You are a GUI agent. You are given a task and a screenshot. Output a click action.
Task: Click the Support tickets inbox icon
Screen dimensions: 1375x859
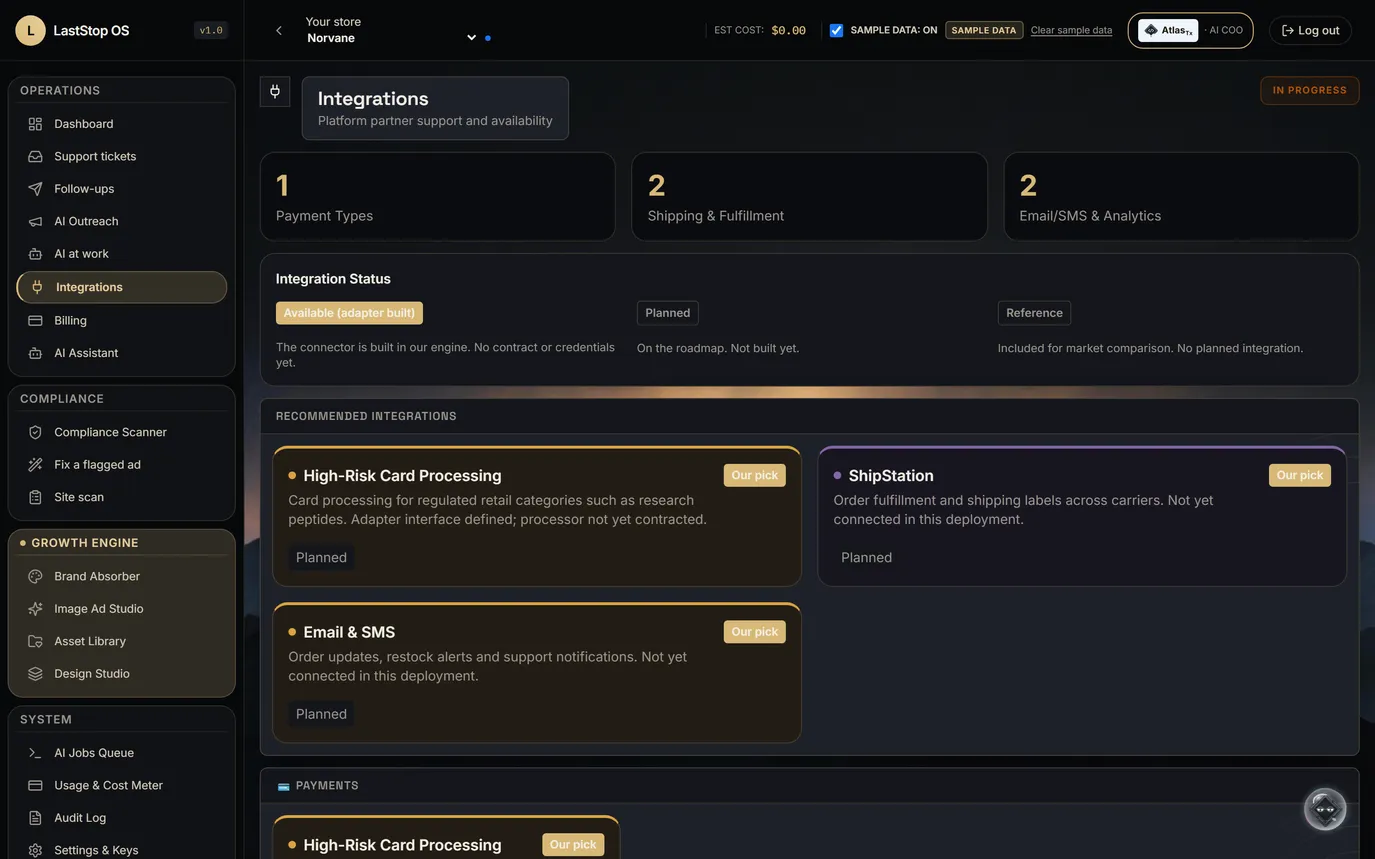35,156
